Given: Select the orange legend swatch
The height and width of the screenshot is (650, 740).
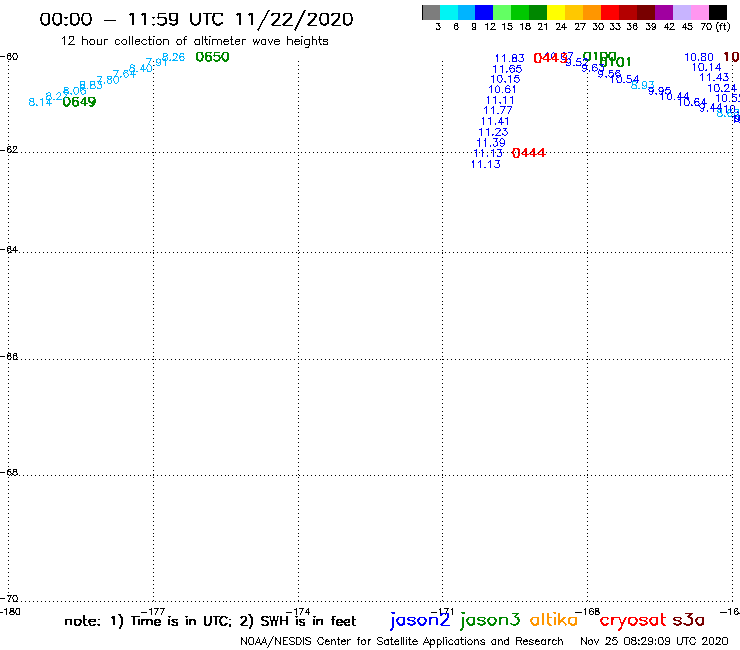Looking at the screenshot, I should (592, 12).
